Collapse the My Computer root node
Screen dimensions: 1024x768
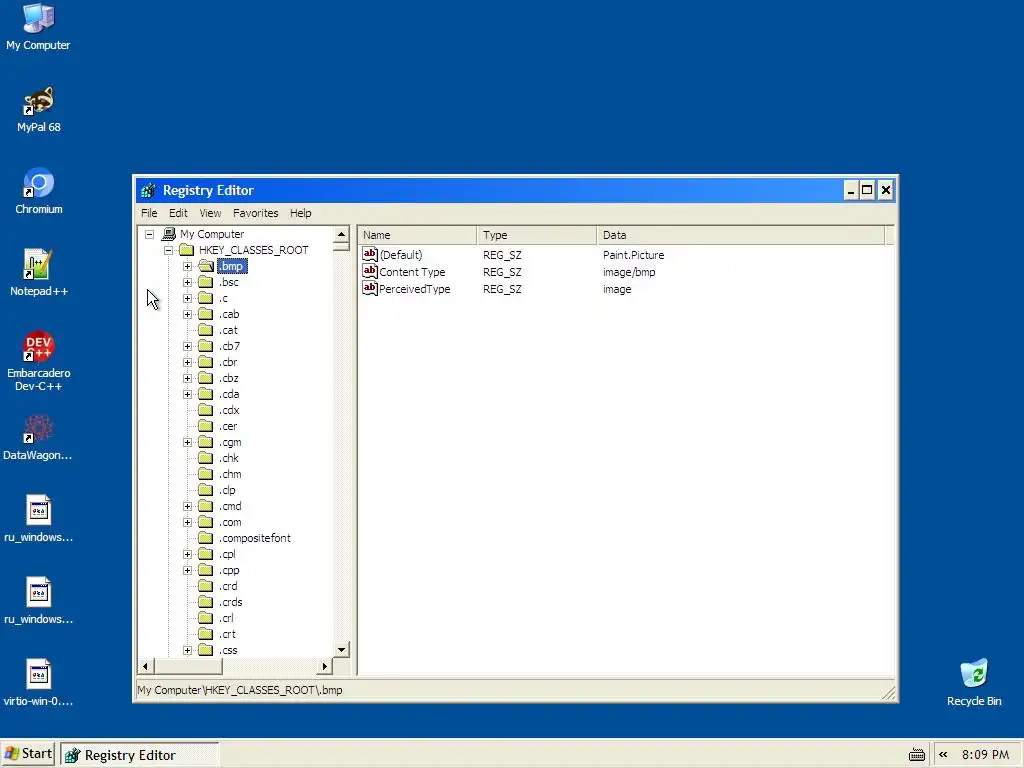[x=150, y=234]
